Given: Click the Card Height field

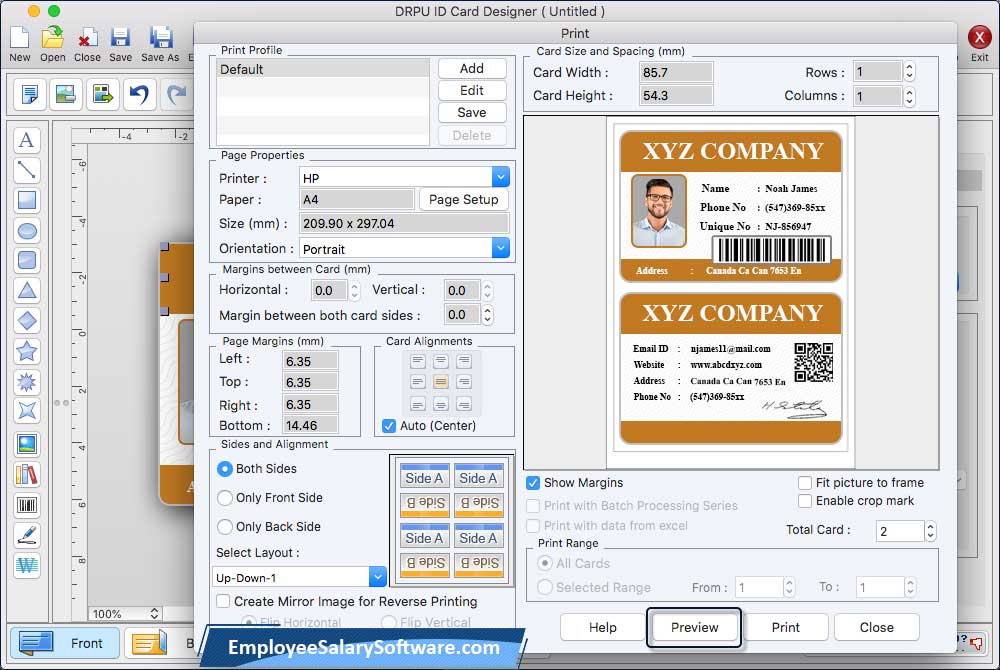Looking at the screenshot, I should tap(675, 96).
